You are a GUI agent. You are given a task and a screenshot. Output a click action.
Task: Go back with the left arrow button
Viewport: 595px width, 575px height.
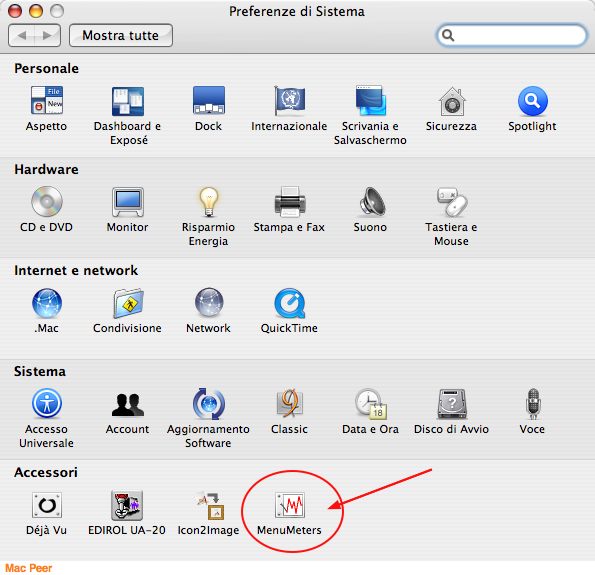21,35
